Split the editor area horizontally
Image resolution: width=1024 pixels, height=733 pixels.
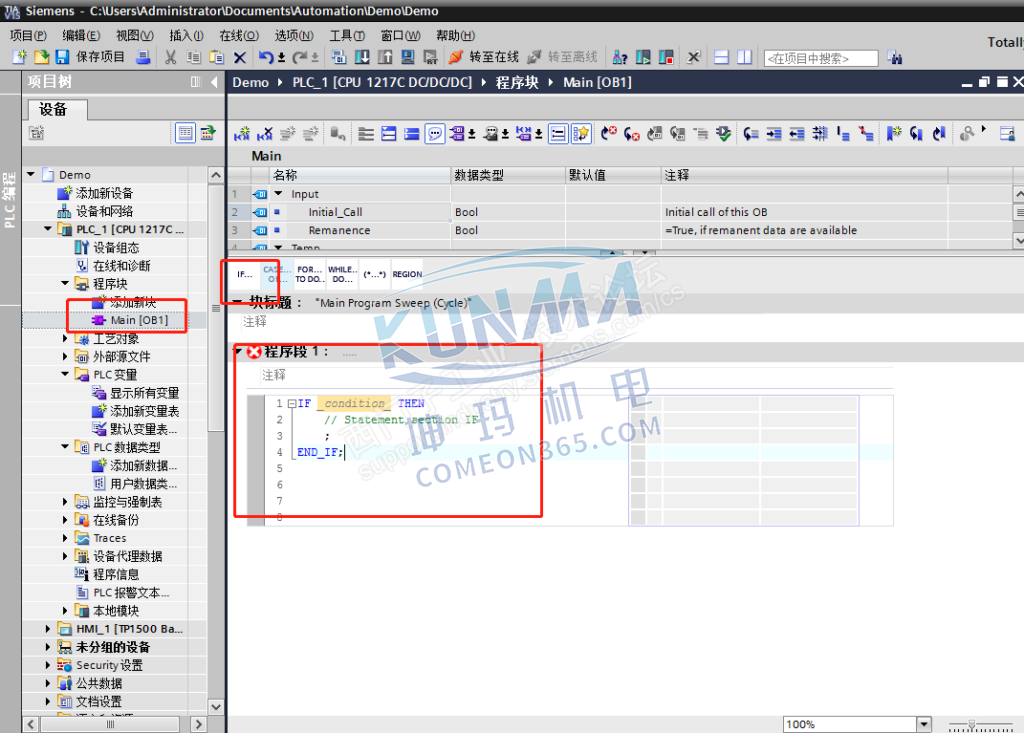(x=721, y=57)
